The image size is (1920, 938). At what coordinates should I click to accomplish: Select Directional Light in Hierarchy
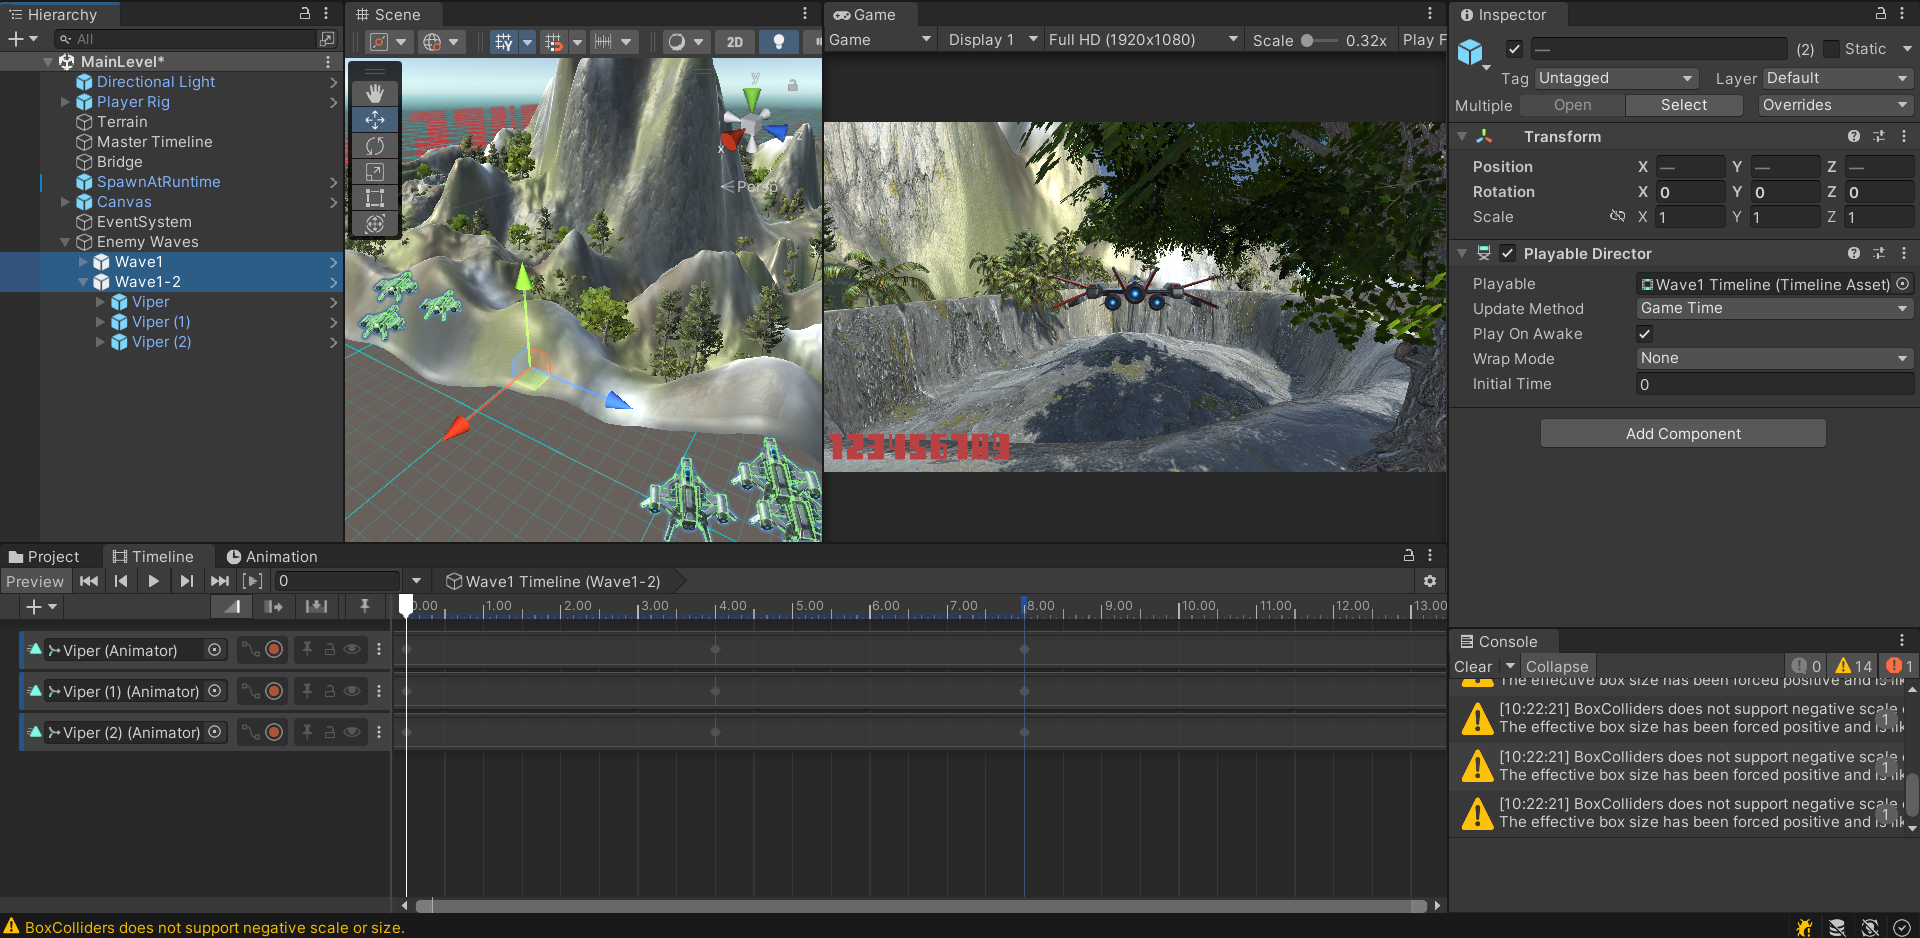click(x=155, y=82)
